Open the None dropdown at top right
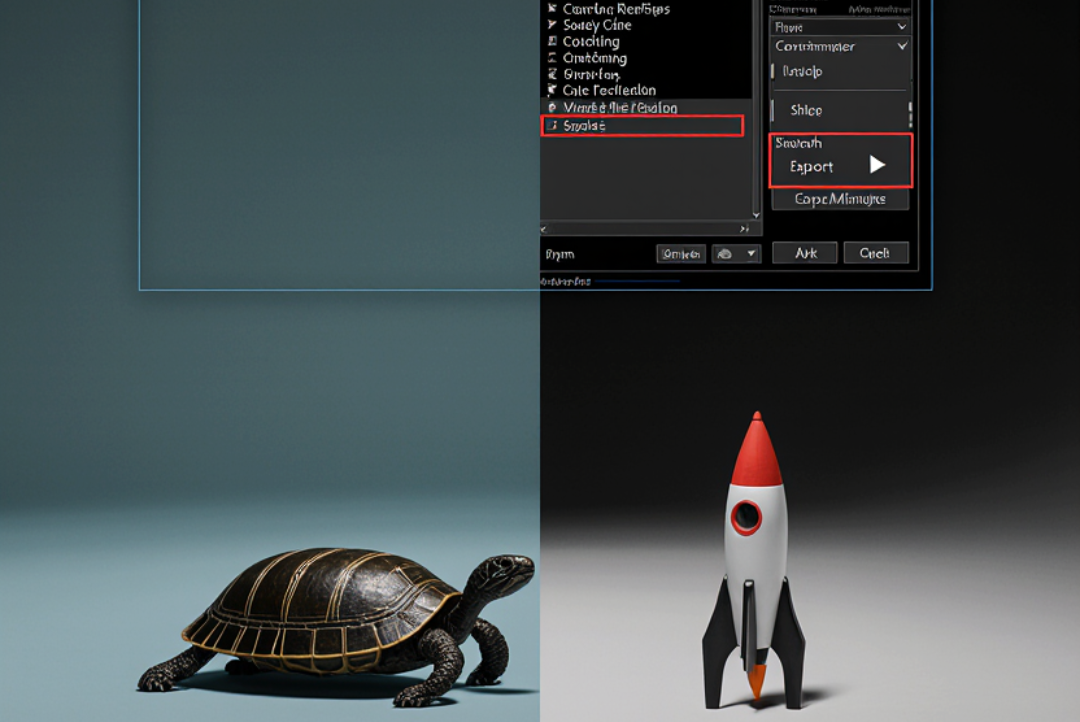This screenshot has height=722, width=1080. coord(838,26)
